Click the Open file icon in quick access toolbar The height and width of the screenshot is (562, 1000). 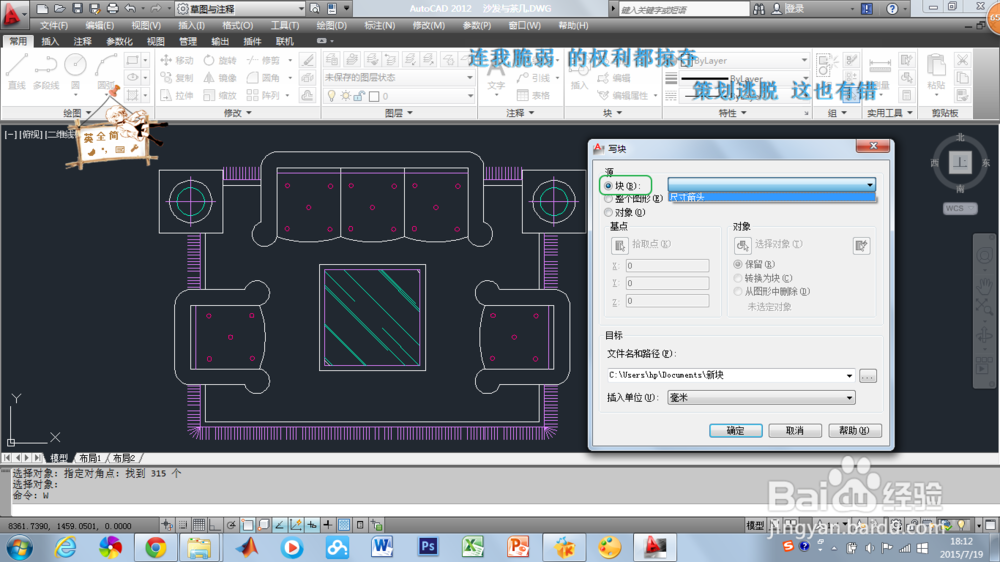pos(59,8)
